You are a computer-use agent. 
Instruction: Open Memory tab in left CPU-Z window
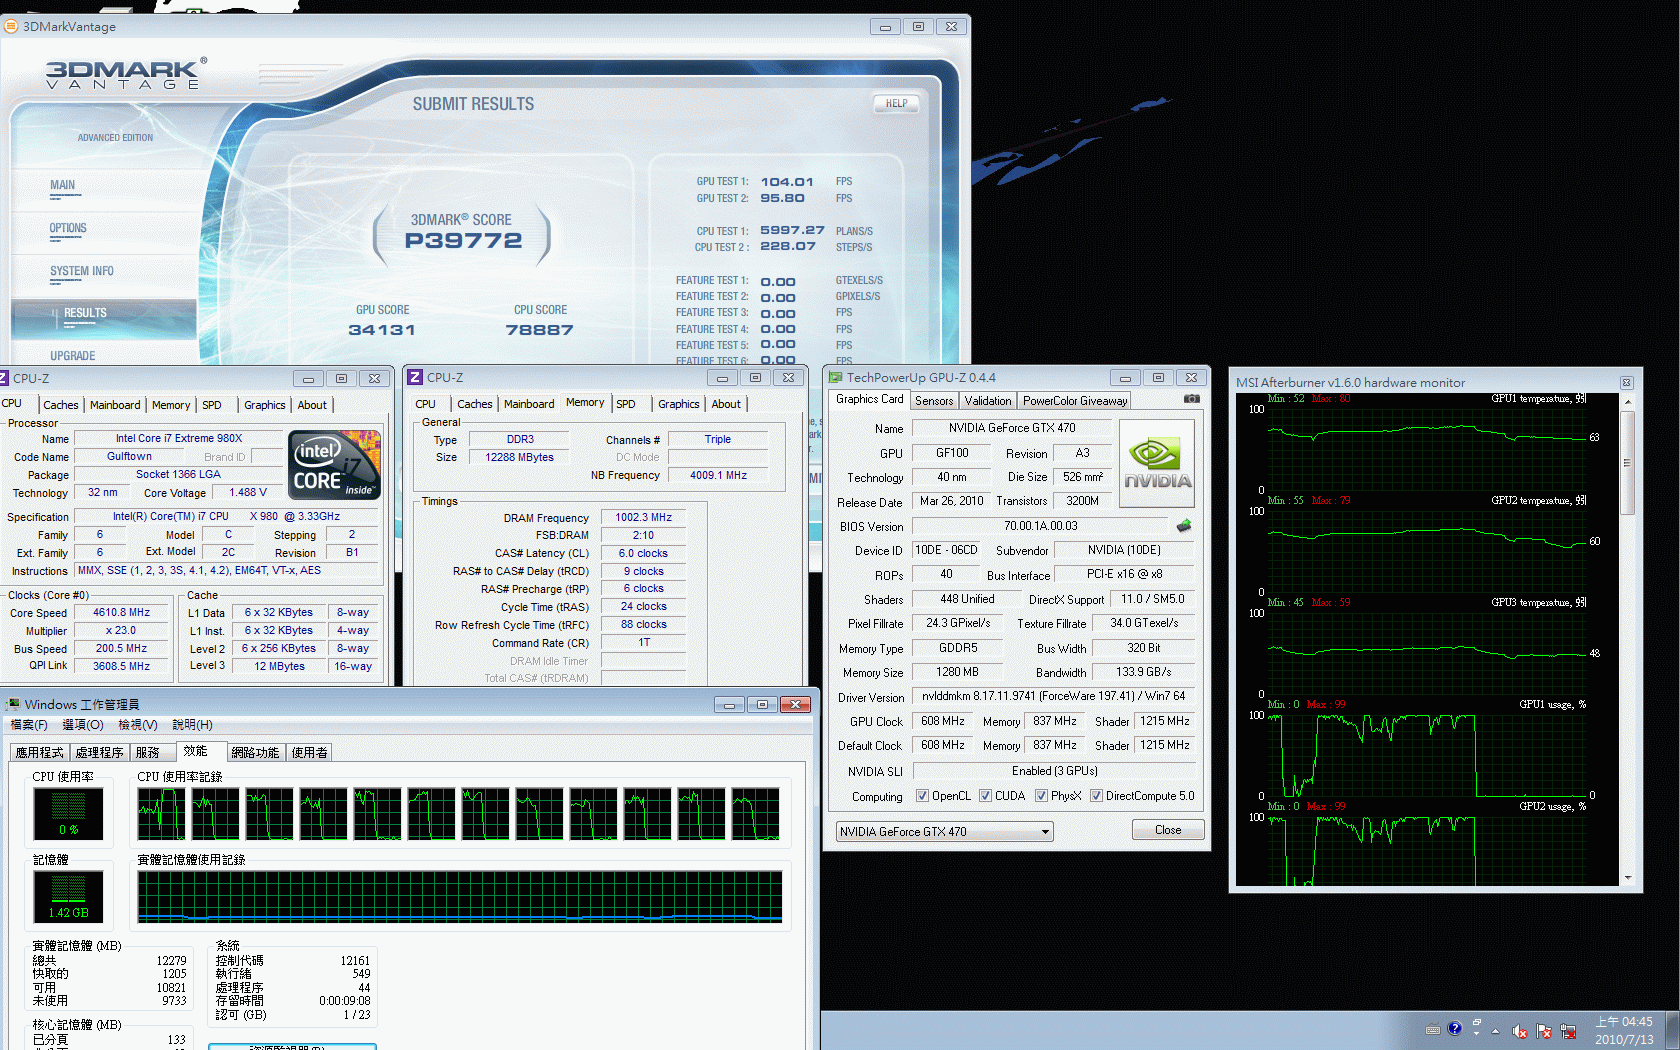point(171,405)
